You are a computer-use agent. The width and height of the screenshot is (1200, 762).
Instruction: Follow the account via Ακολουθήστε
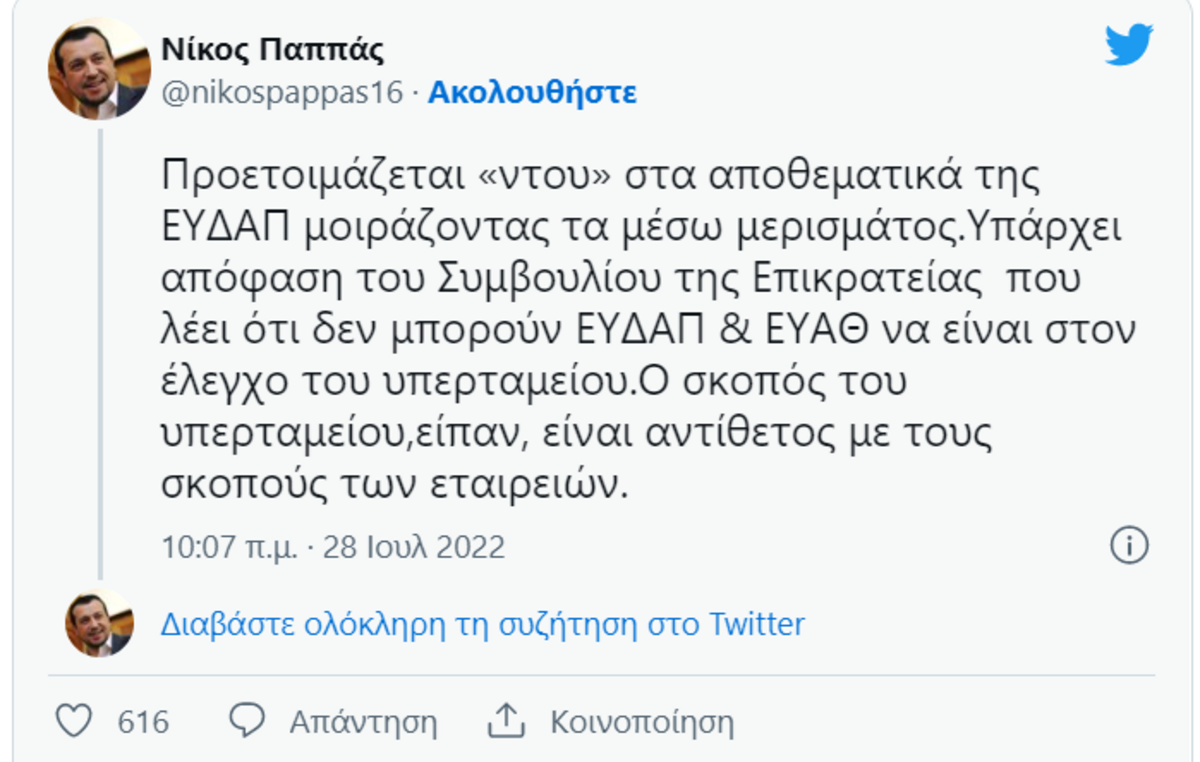pyautogui.click(x=532, y=93)
